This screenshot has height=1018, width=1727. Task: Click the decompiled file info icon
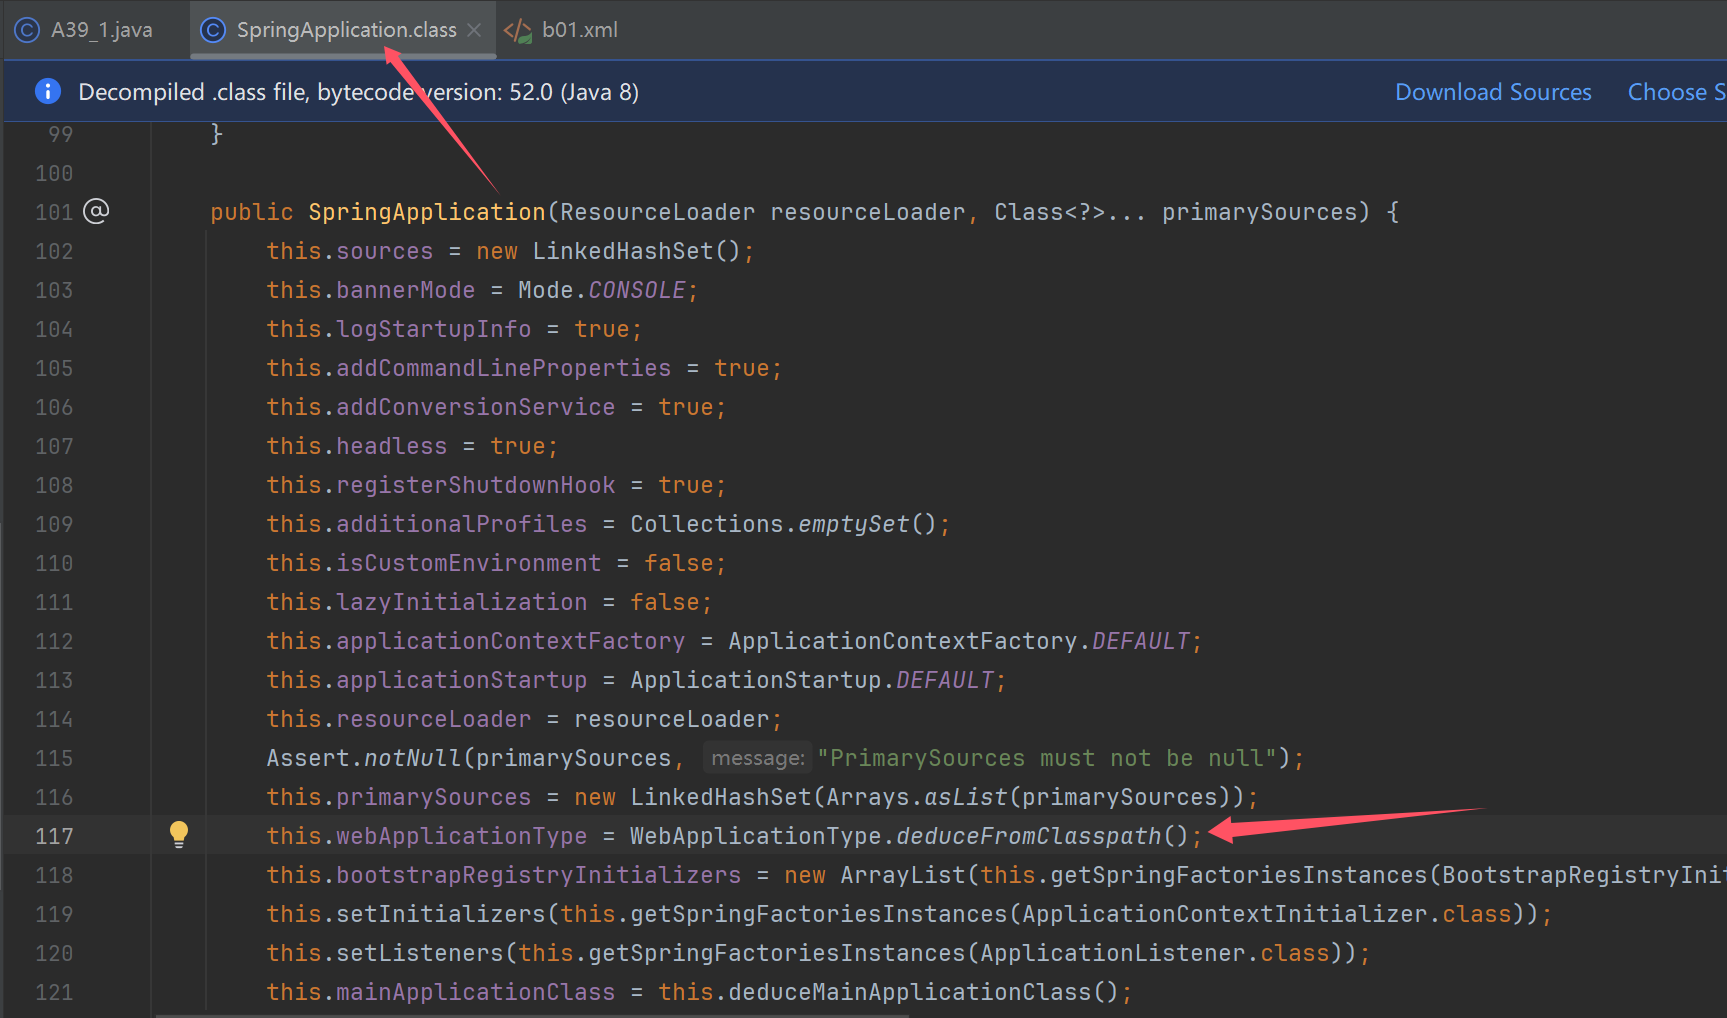pyautogui.click(x=48, y=91)
